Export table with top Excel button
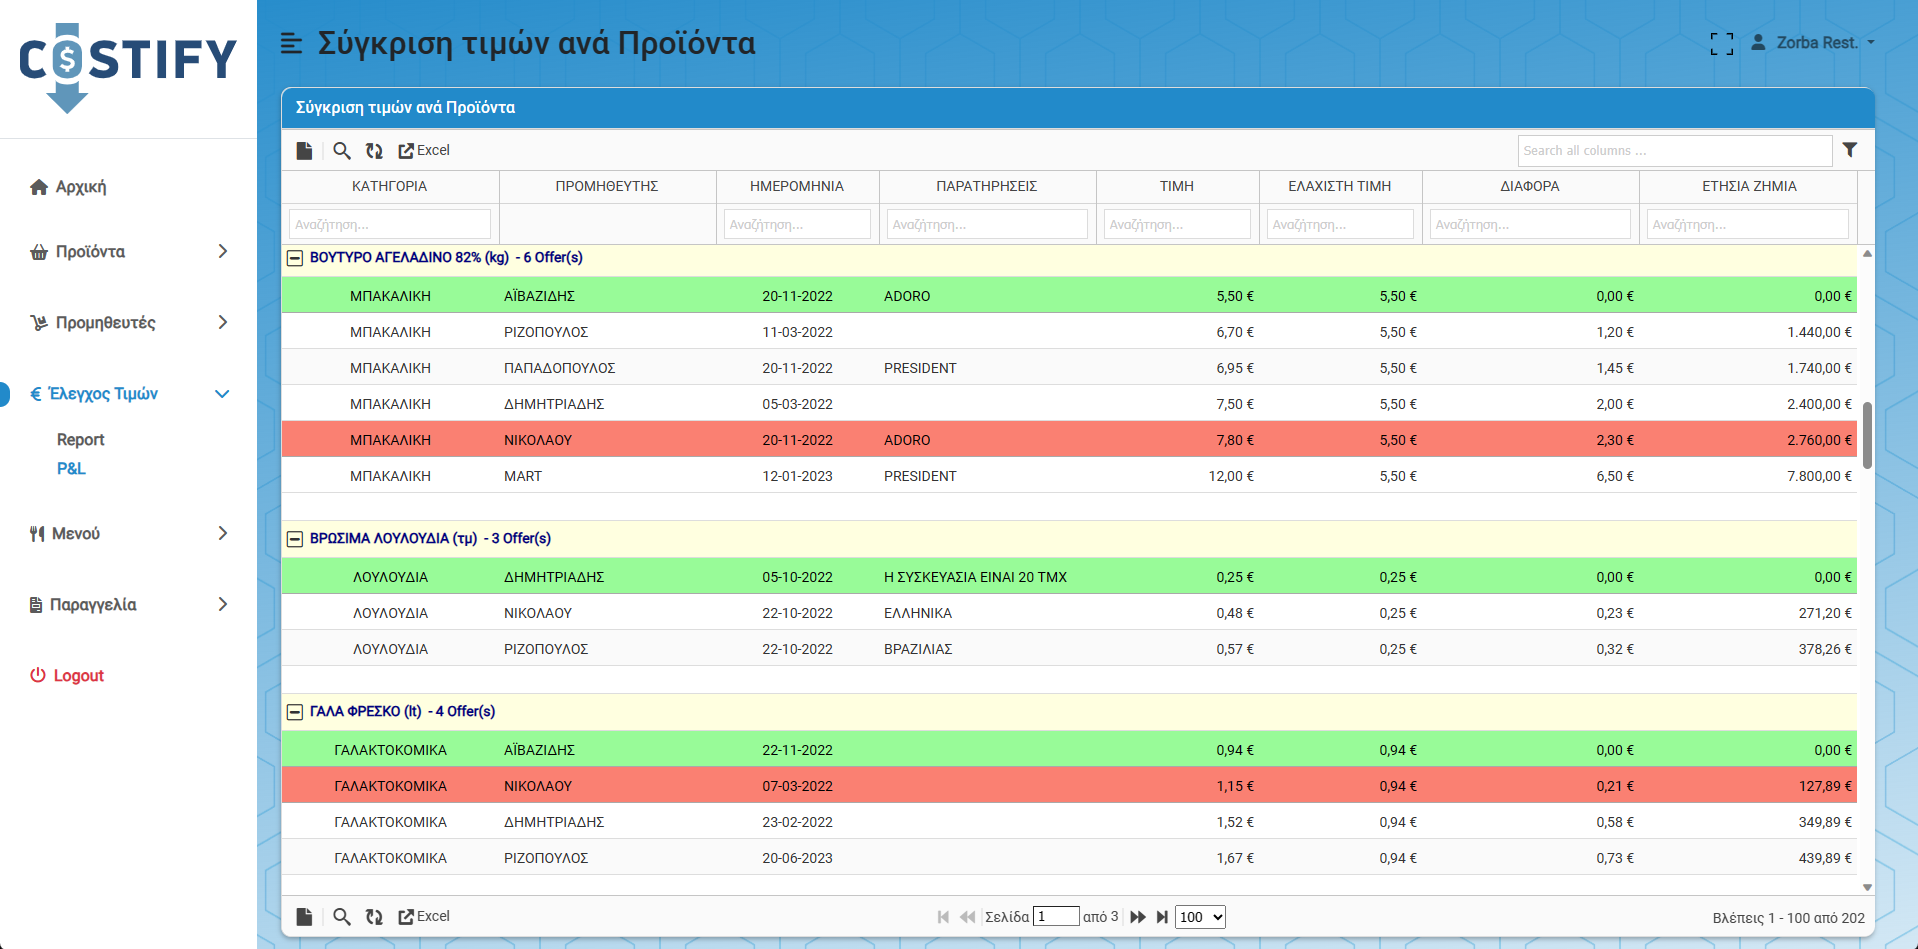This screenshot has height=949, width=1918. (424, 150)
